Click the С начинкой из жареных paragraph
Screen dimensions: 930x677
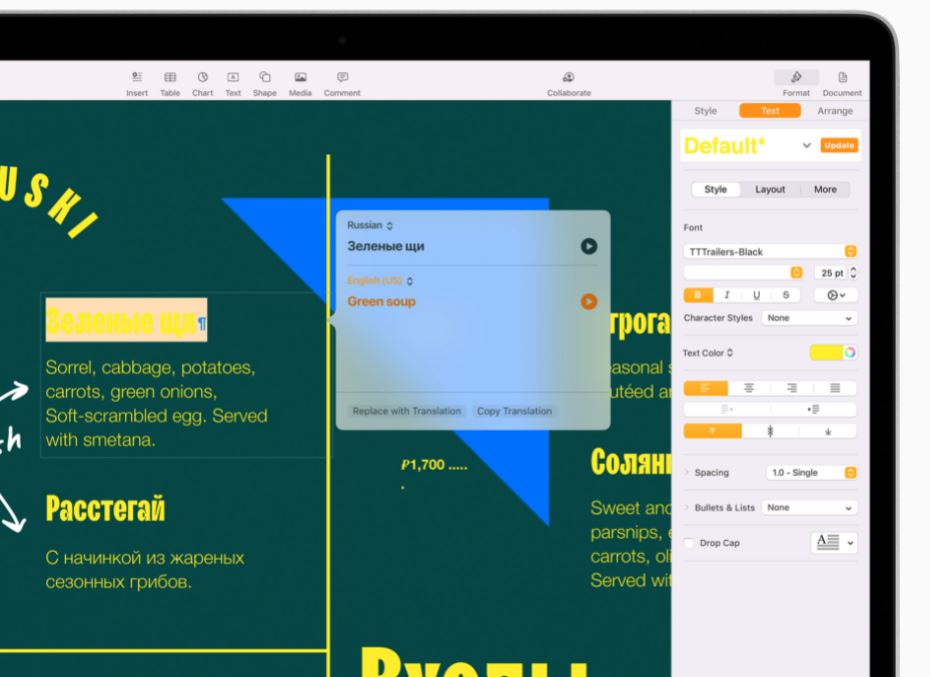pos(145,570)
